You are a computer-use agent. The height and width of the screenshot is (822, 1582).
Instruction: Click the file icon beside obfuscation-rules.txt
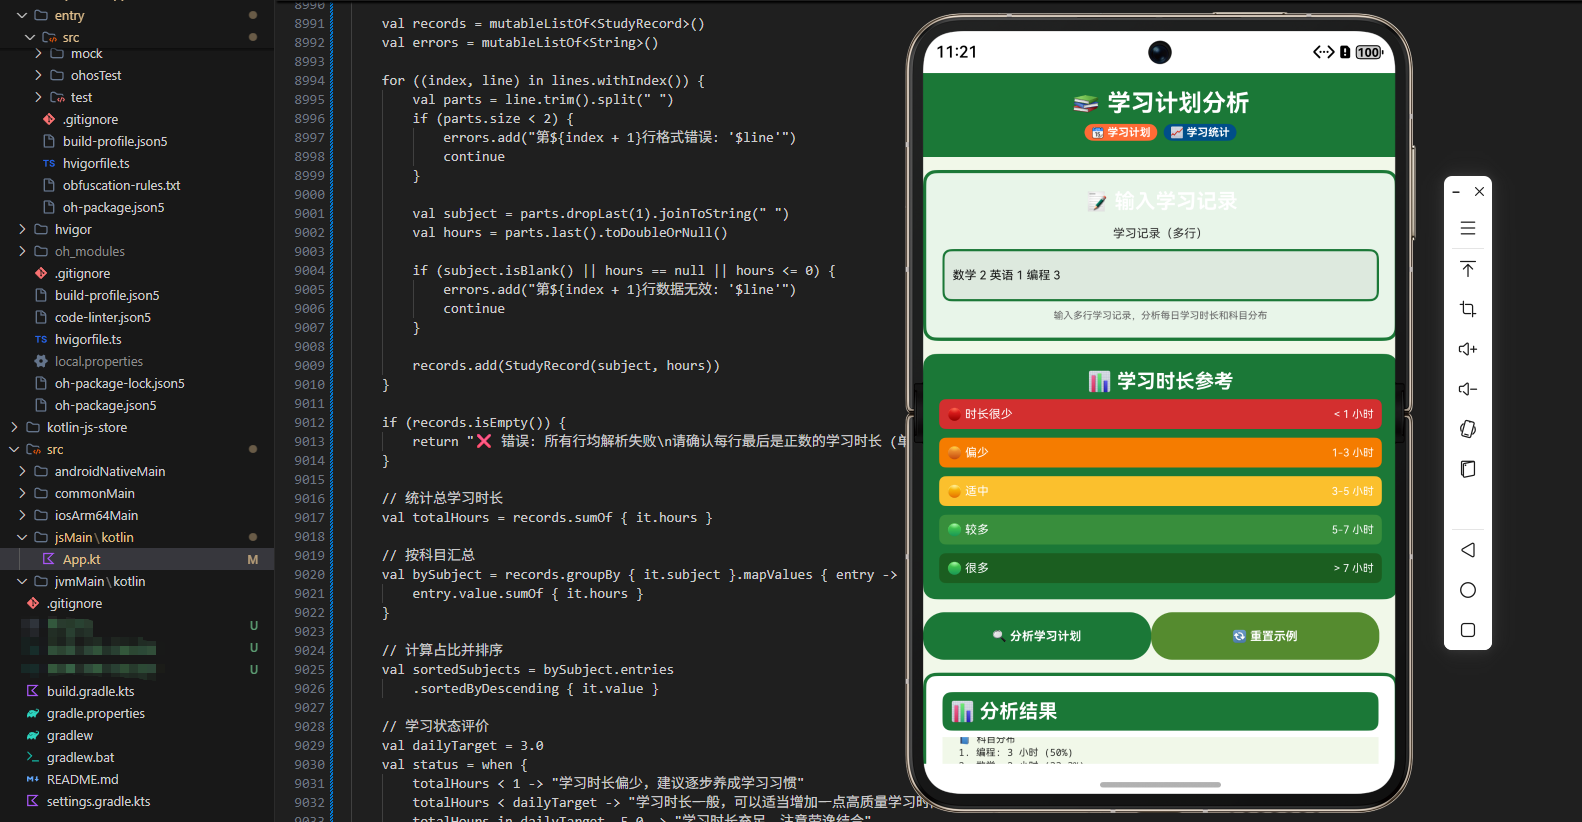point(48,185)
